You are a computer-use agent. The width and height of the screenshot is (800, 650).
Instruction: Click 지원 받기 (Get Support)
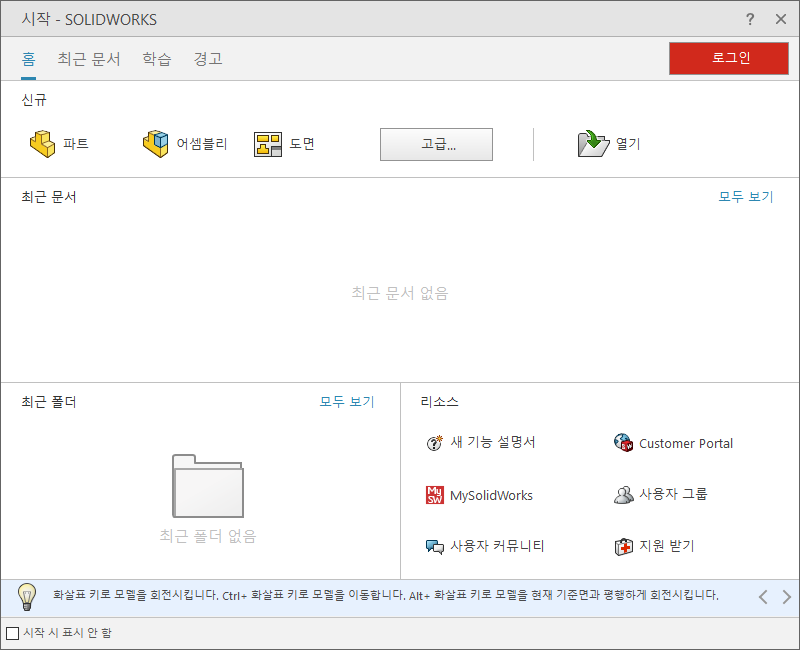click(x=655, y=546)
